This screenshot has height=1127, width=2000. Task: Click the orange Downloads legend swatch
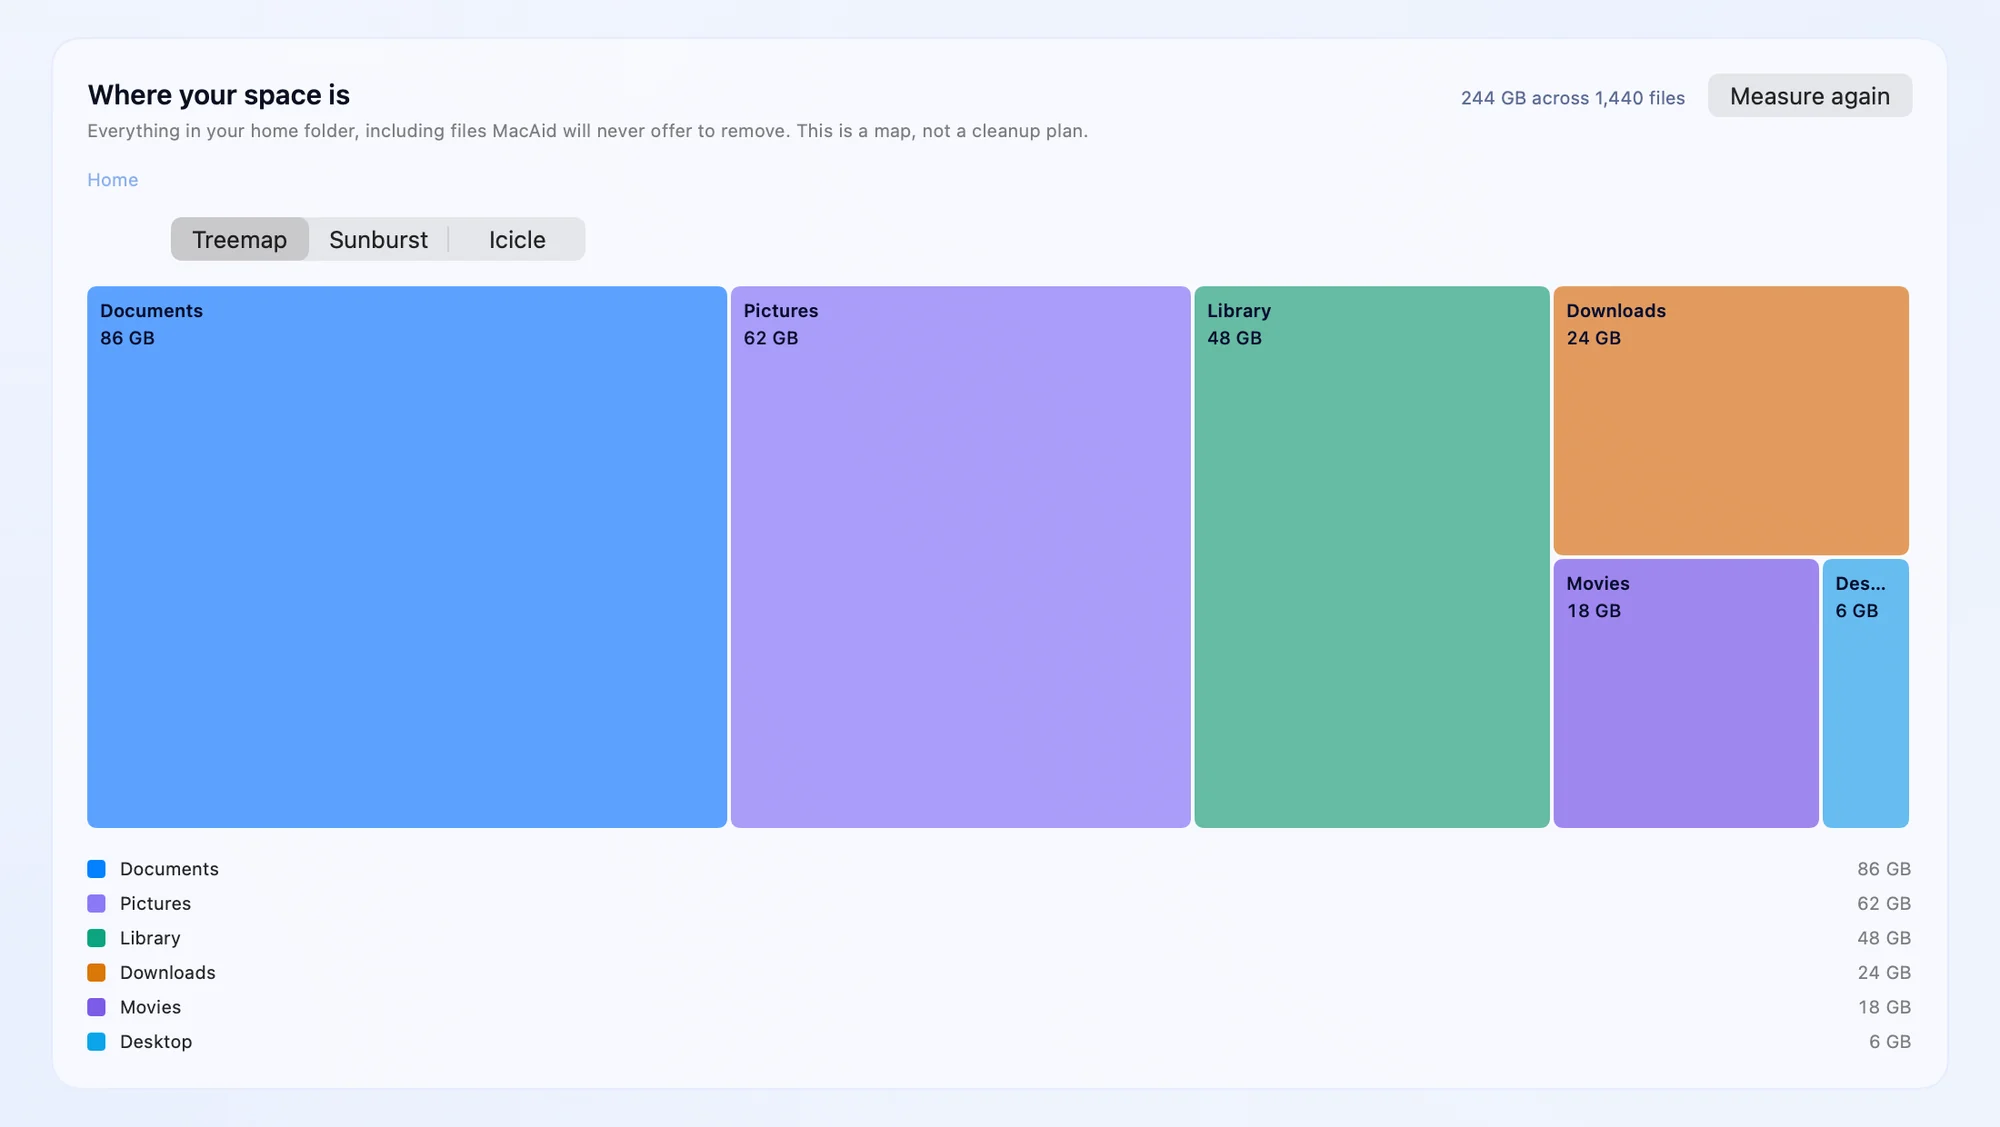coord(96,972)
